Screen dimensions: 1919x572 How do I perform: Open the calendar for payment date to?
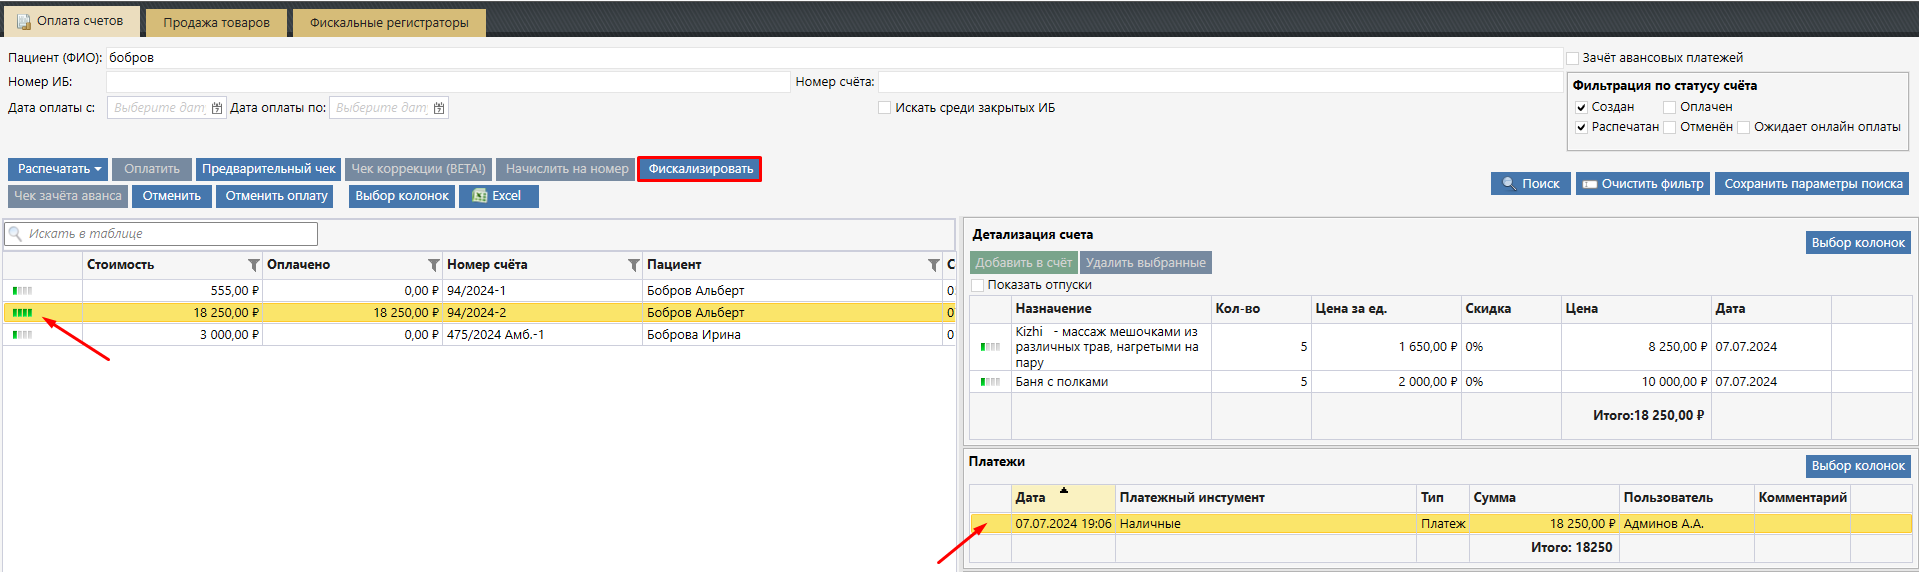(439, 108)
